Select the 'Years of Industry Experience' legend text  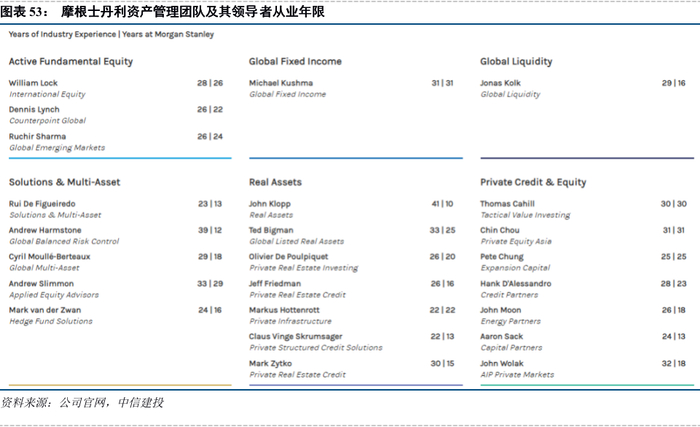[x=62, y=34]
